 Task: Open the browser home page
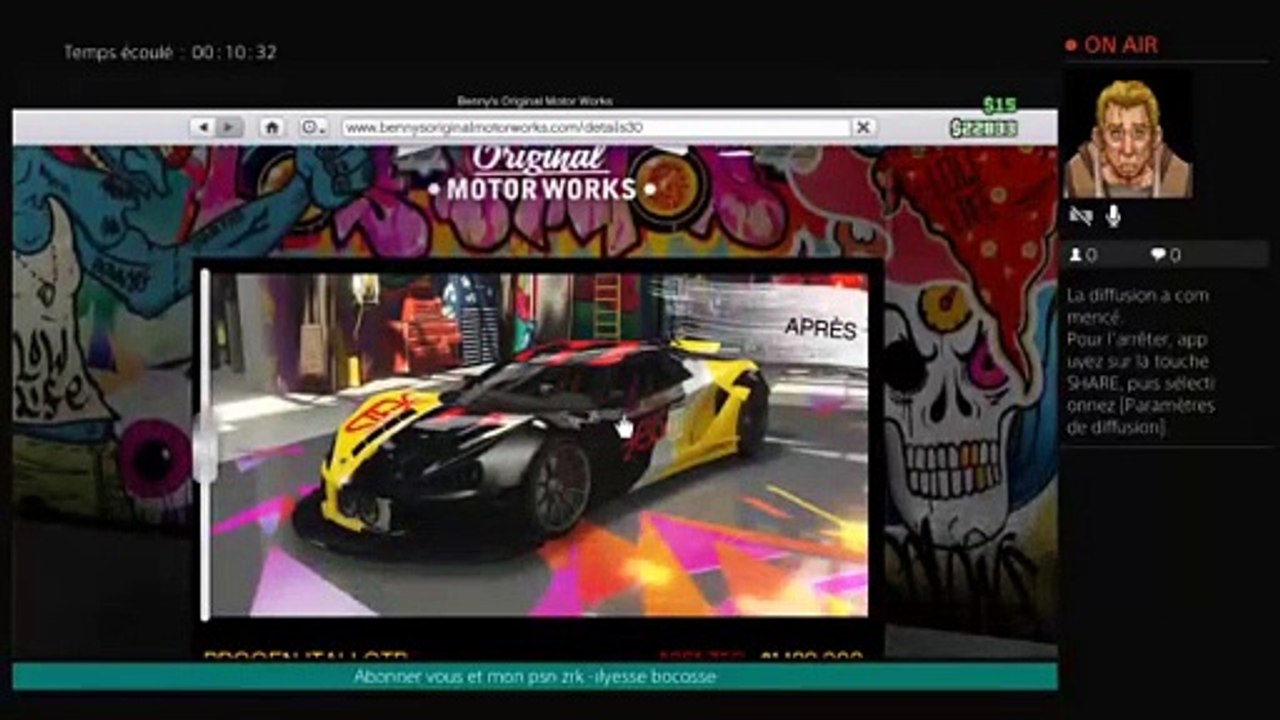pos(271,127)
